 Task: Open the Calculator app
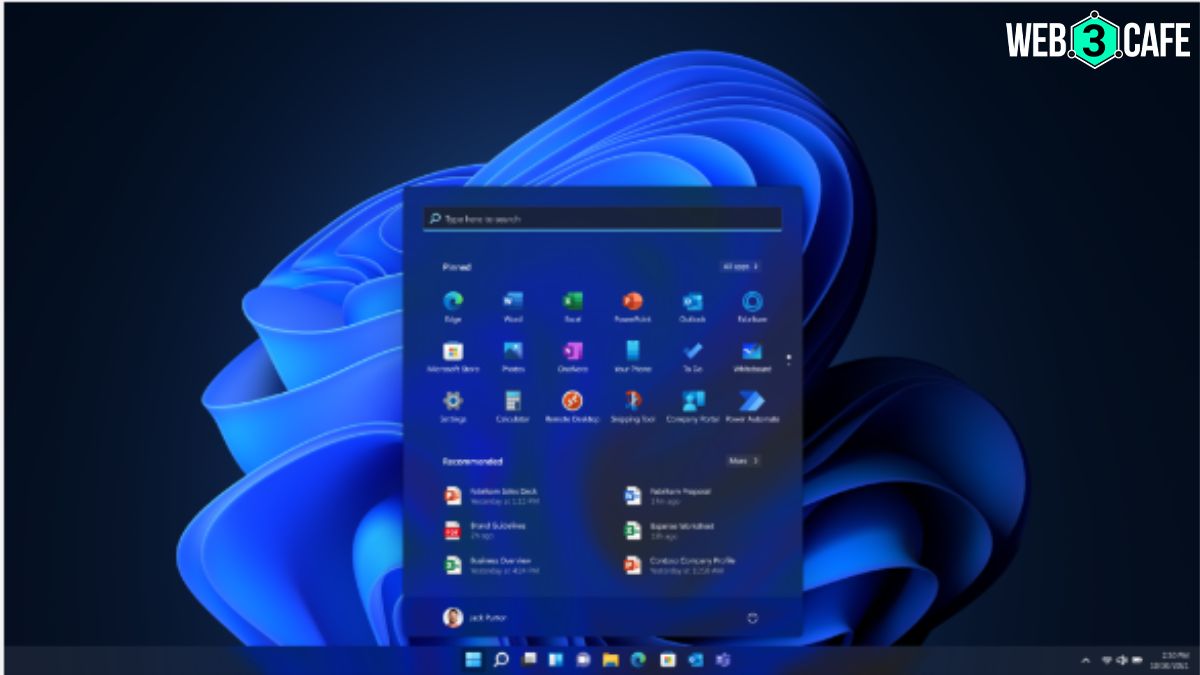pos(513,402)
